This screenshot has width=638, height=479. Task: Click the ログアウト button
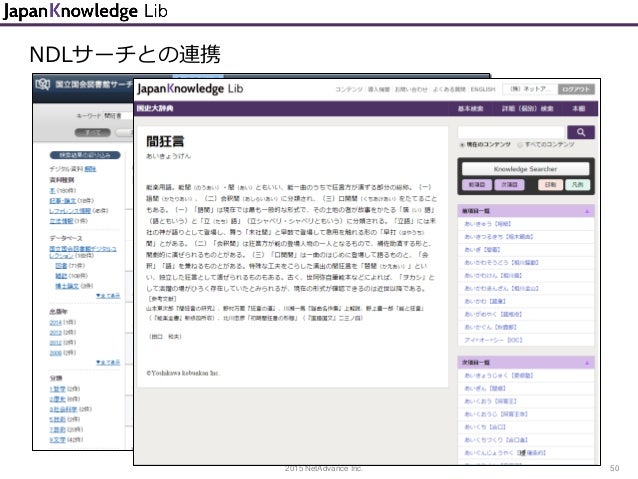pos(576,89)
